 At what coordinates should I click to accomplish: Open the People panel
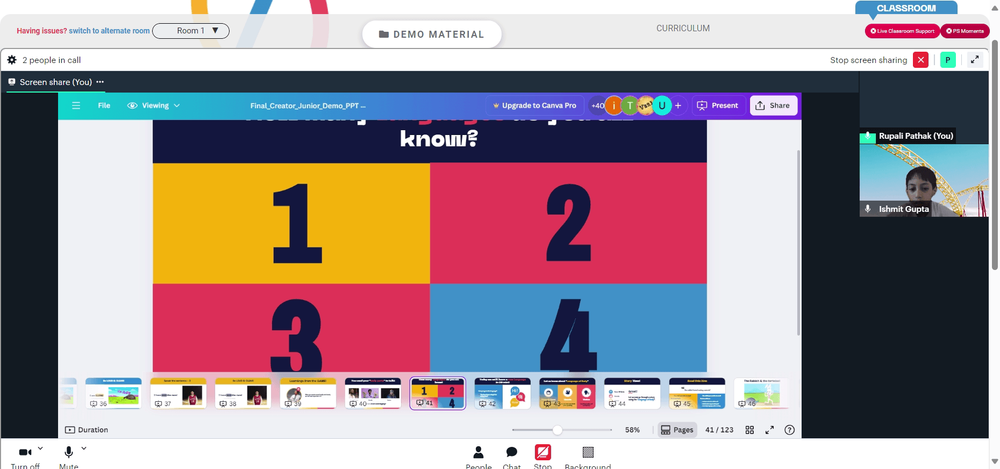coord(478,457)
